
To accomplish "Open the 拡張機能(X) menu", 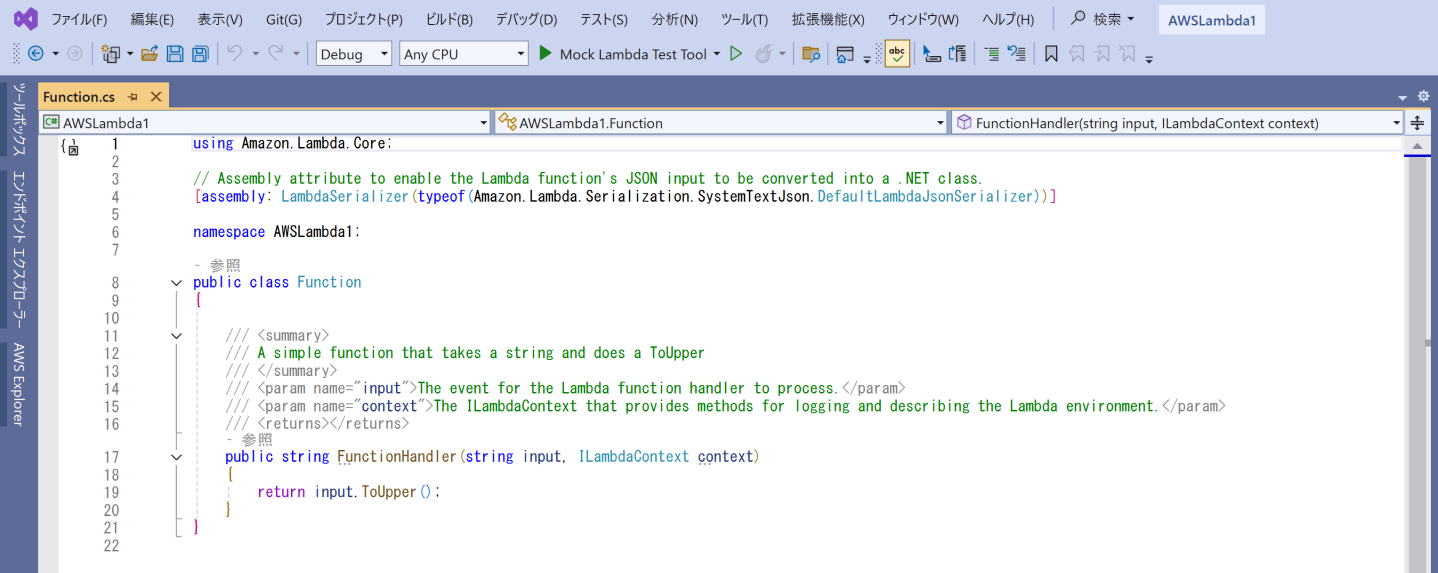I will pos(828,19).
